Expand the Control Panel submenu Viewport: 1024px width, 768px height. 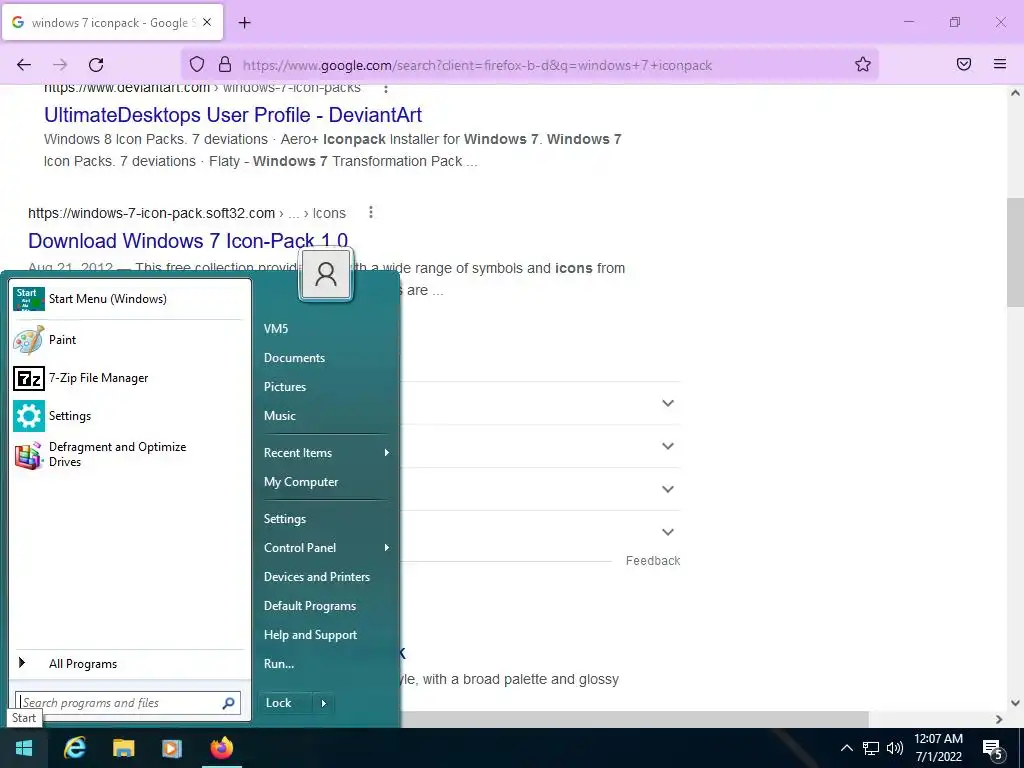(327, 547)
